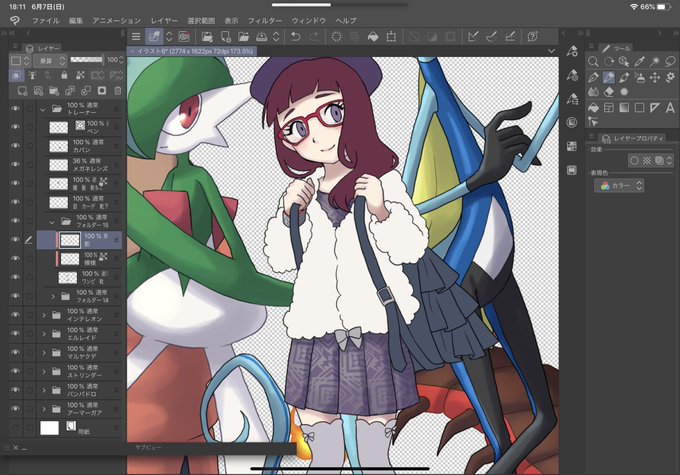Open the blending mode dropdown 乗算
This screenshot has width=680, height=475.
[x=50, y=60]
